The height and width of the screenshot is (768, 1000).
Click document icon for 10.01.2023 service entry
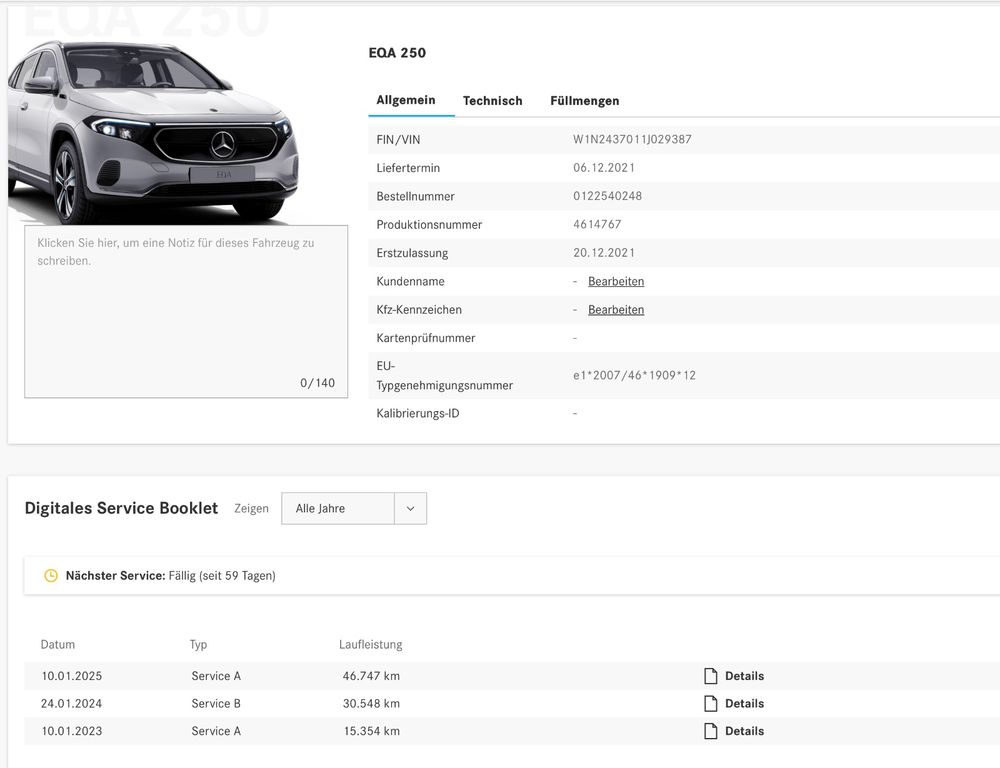click(711, 731)
